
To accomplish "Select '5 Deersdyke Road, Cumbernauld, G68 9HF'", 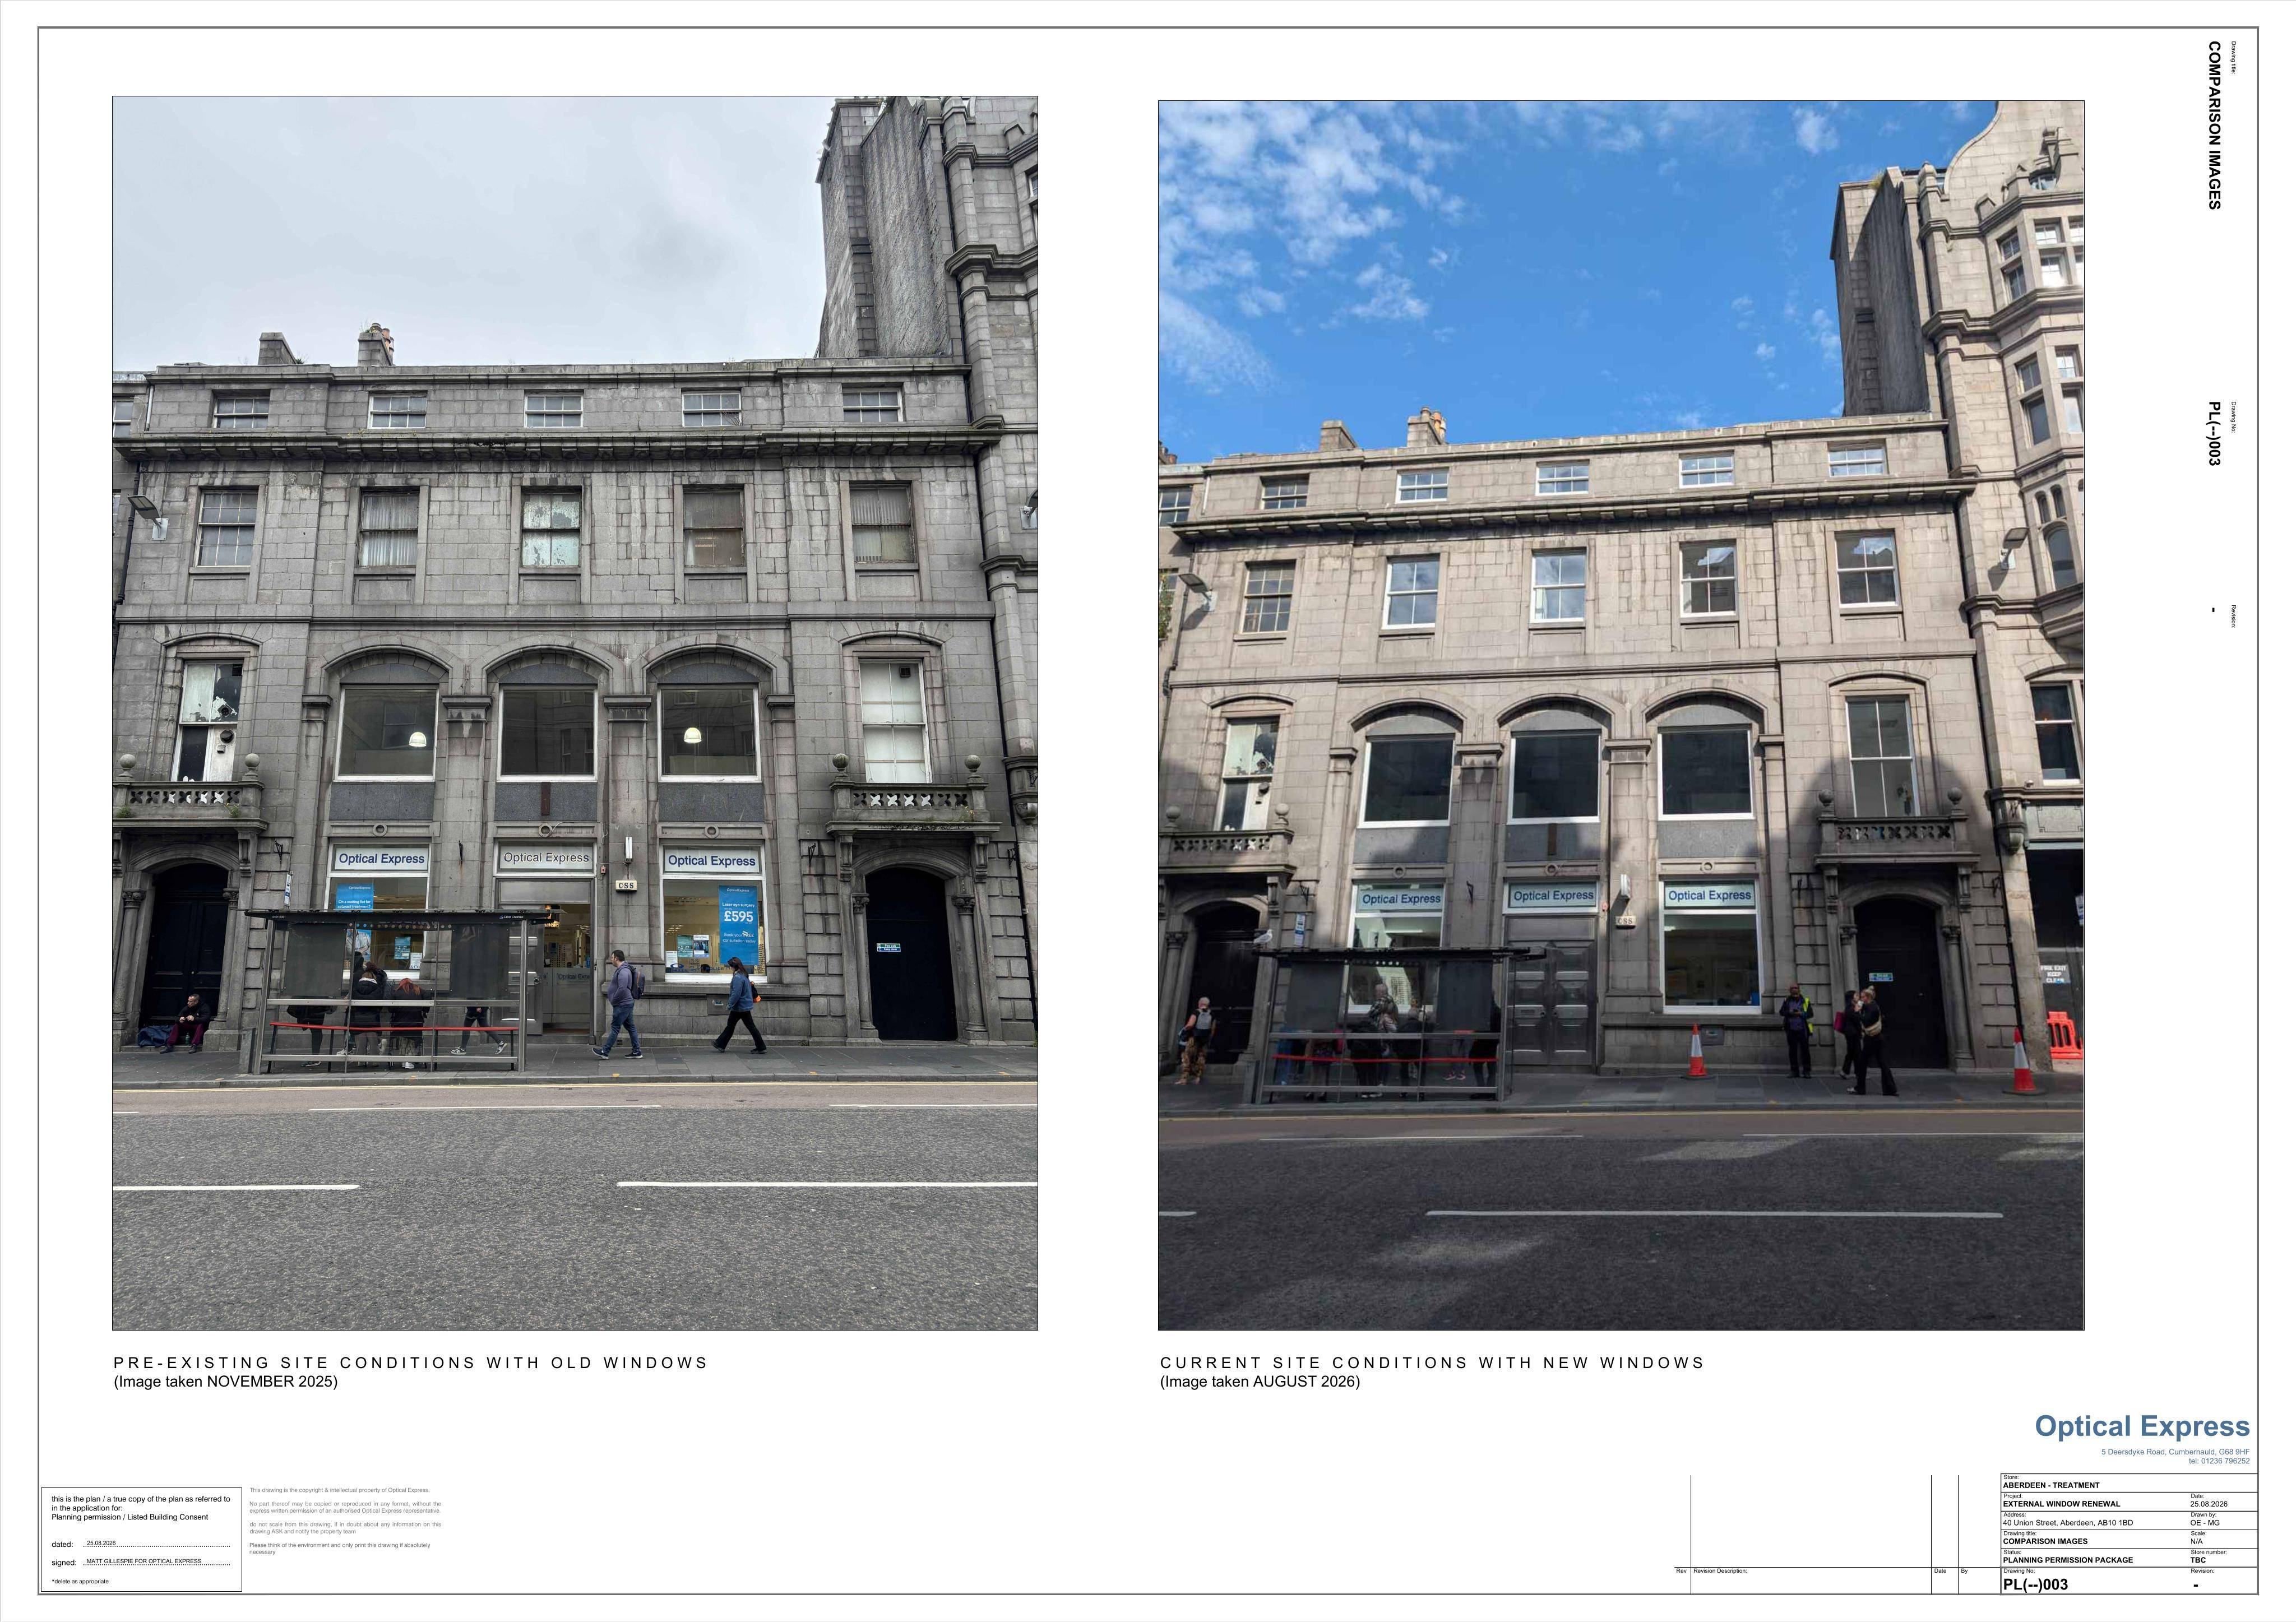I will point(2175,1452).
